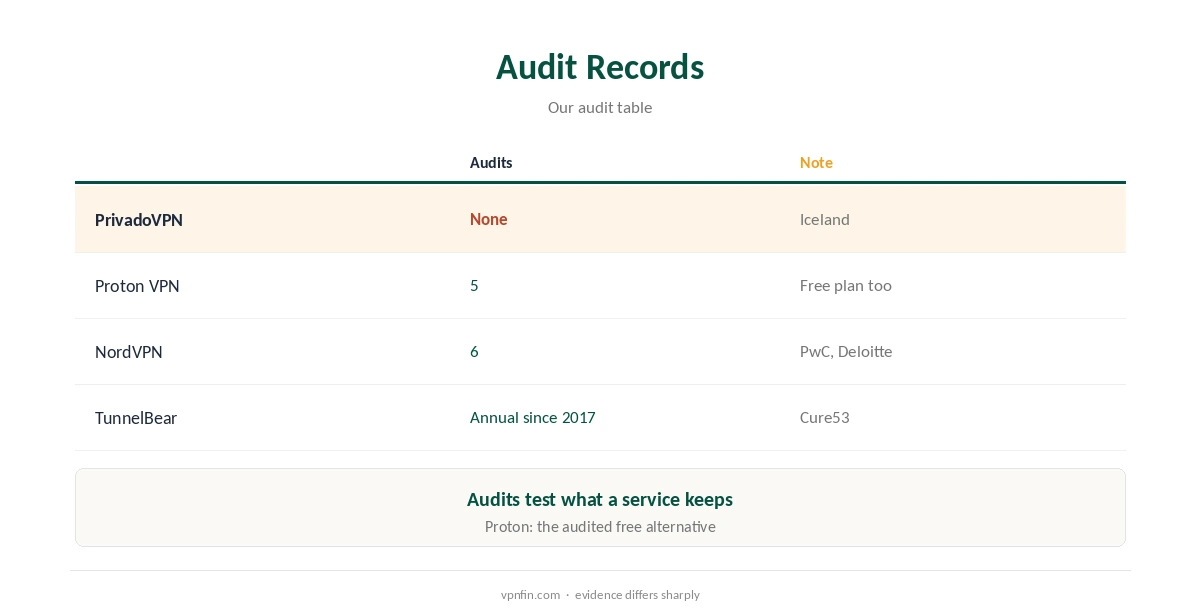Click the Note column header
The height and width of the screenshot is (614, 1200).
point(816,162)
